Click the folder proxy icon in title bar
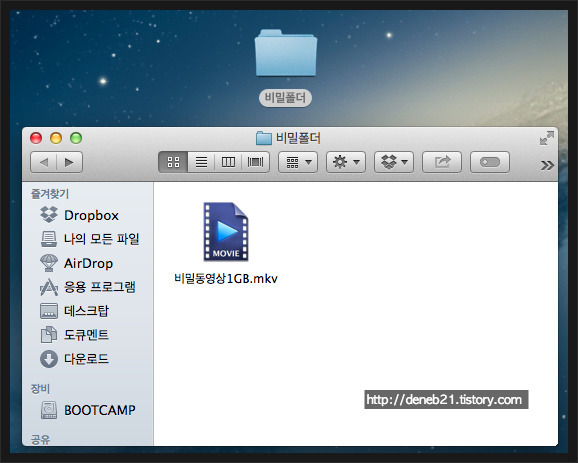Viewport: 578px width, 463px height. (264, 138)
